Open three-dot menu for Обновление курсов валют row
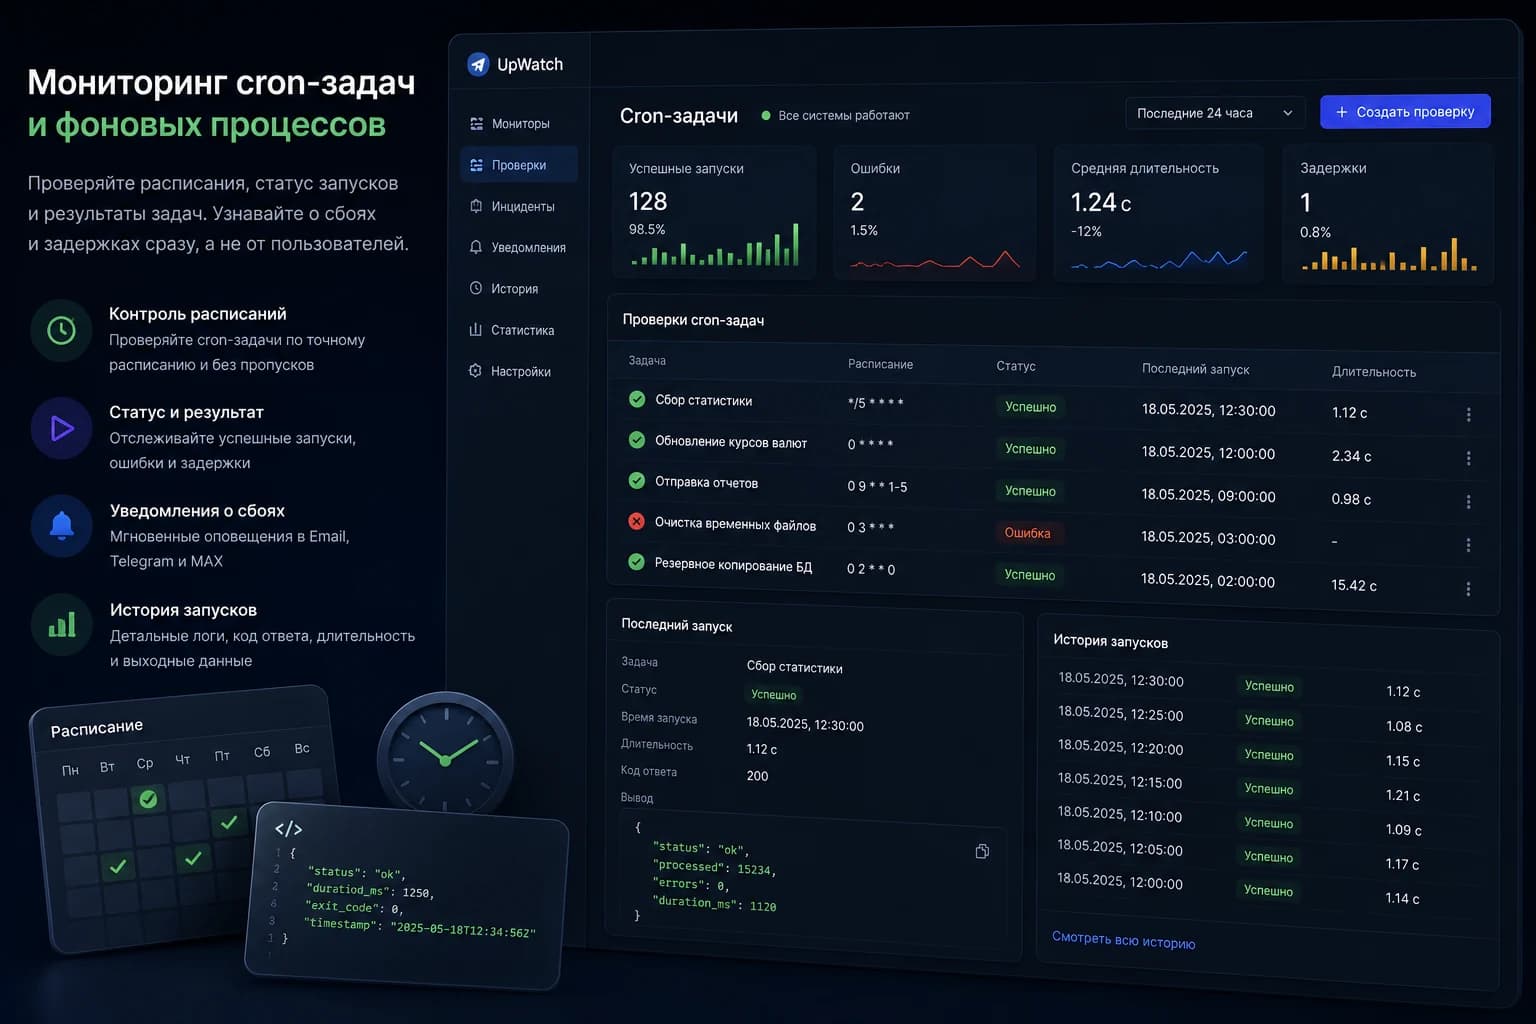Image resolution: width=1536 pixels, height=1024 pixels. [1468, 458]
